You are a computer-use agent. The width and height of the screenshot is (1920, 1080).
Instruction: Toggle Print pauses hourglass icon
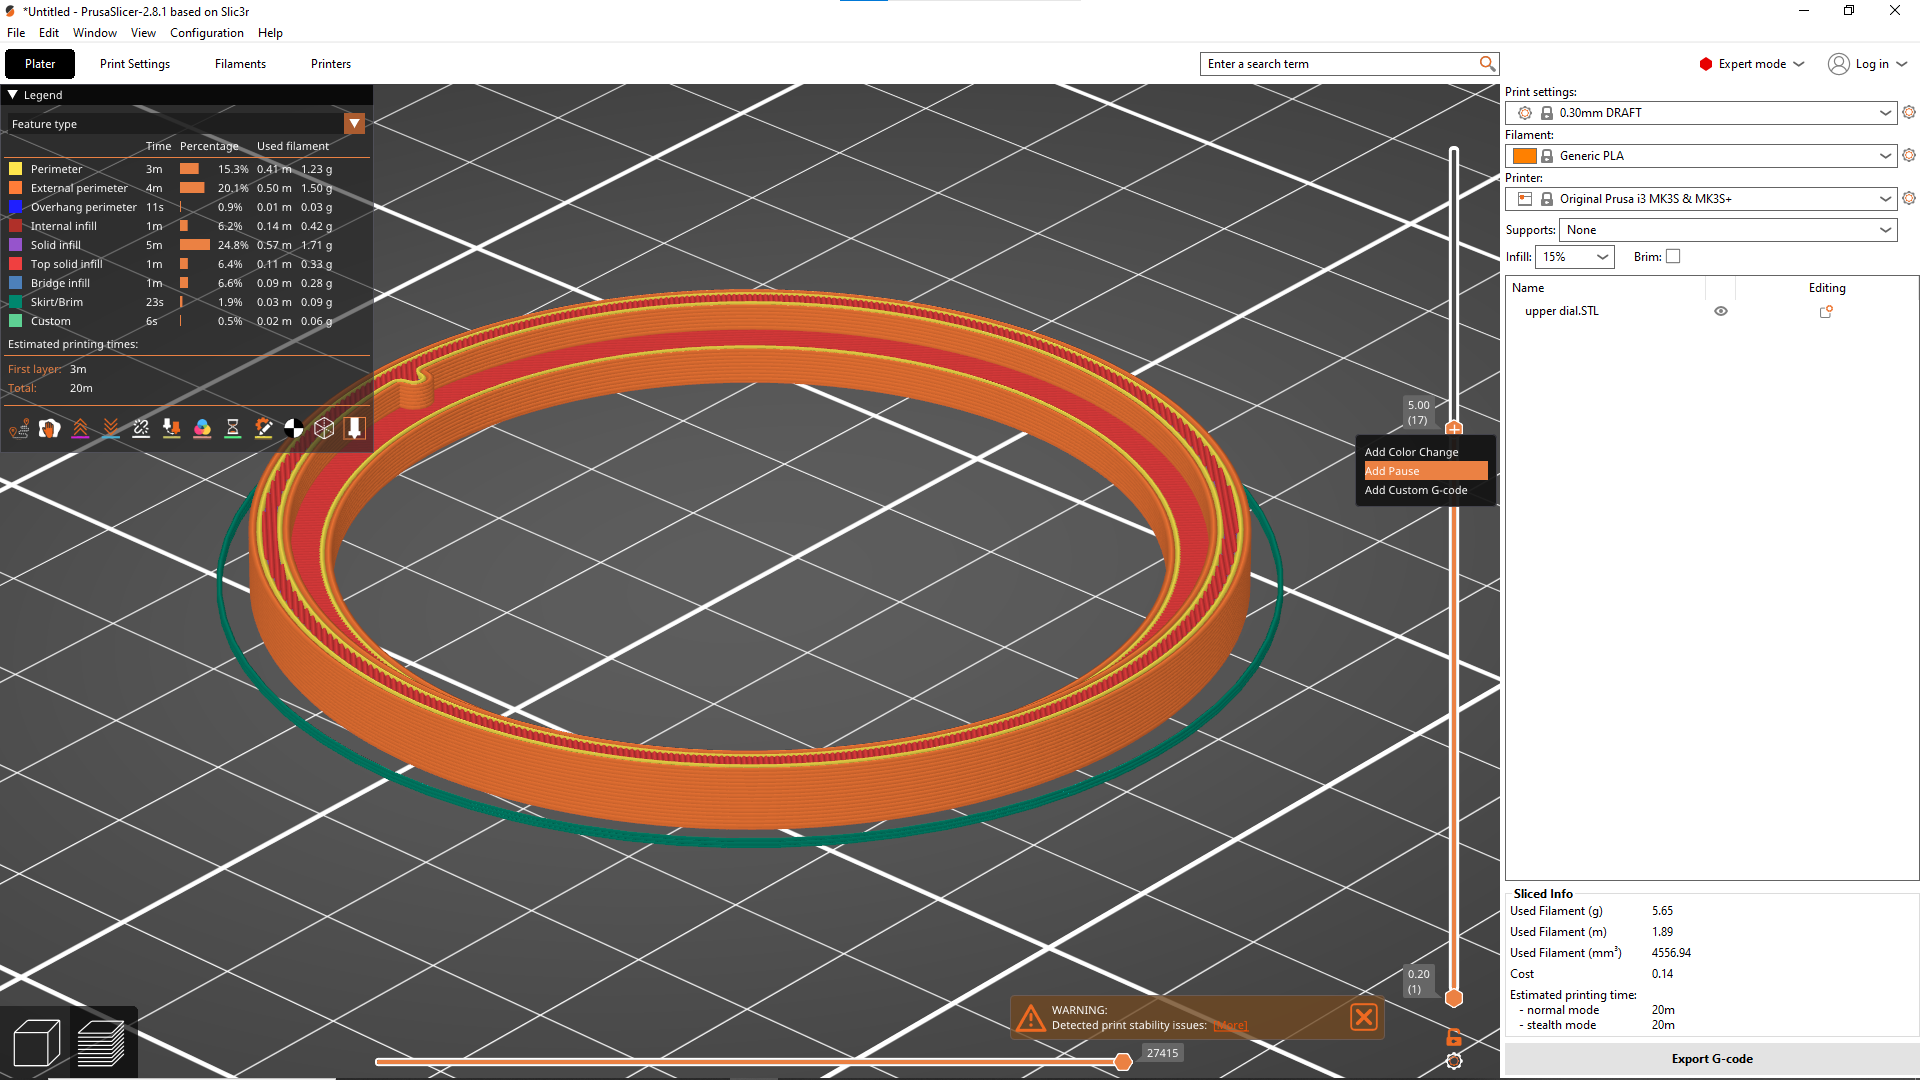[233, 428]
